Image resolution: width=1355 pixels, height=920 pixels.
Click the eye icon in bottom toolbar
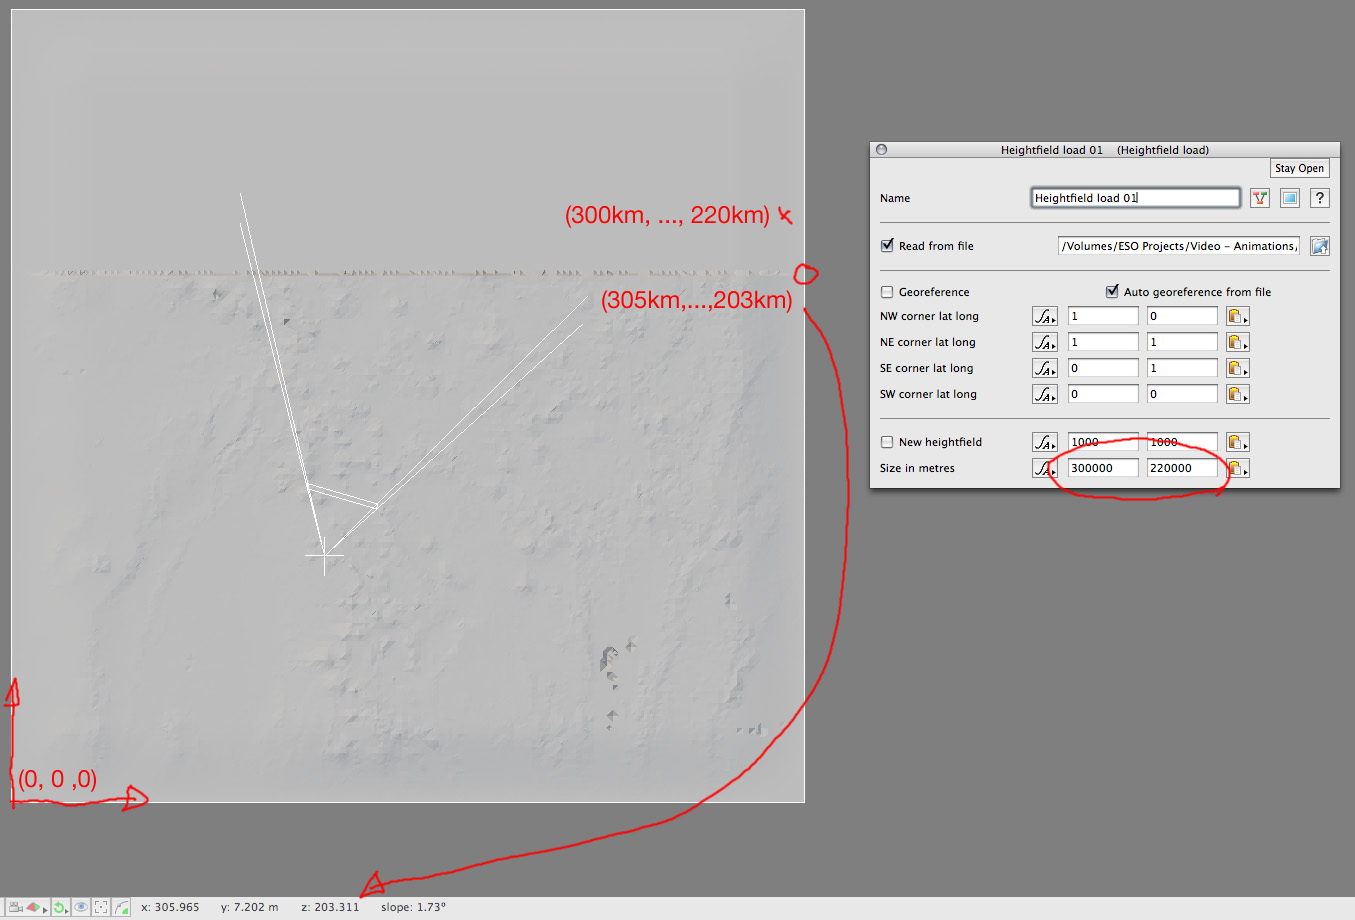point(81,907)
